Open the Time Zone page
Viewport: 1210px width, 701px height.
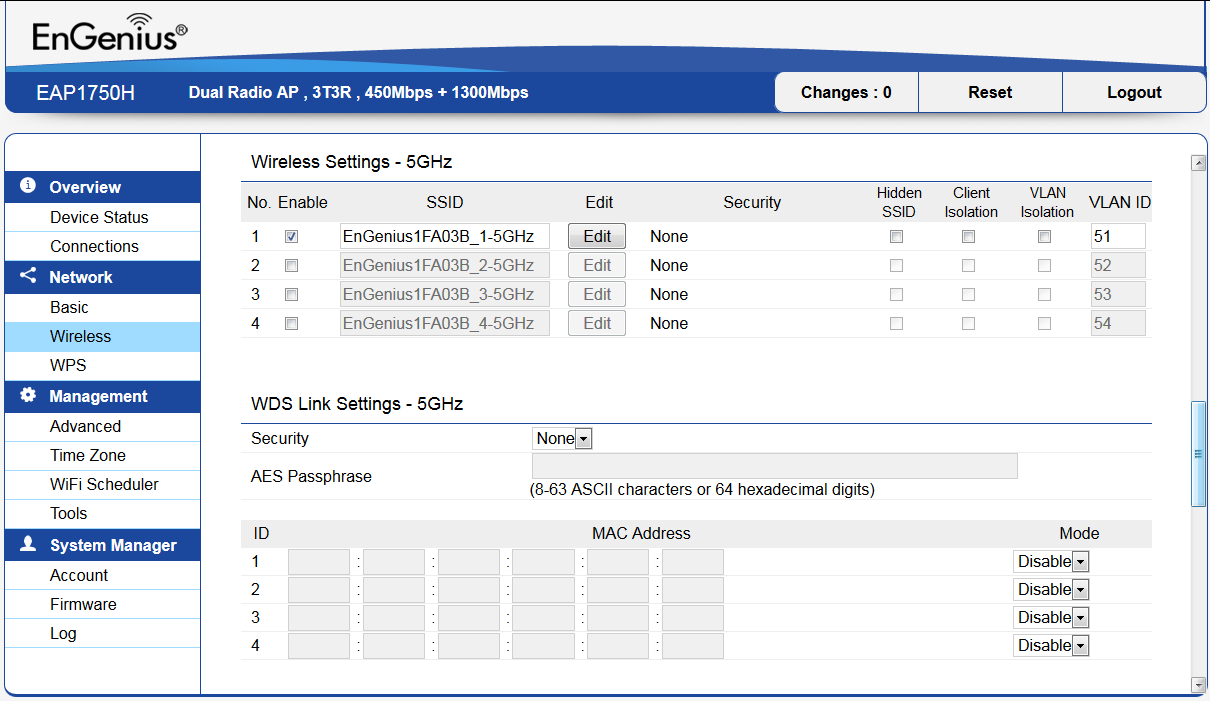[x=88, y=455]
